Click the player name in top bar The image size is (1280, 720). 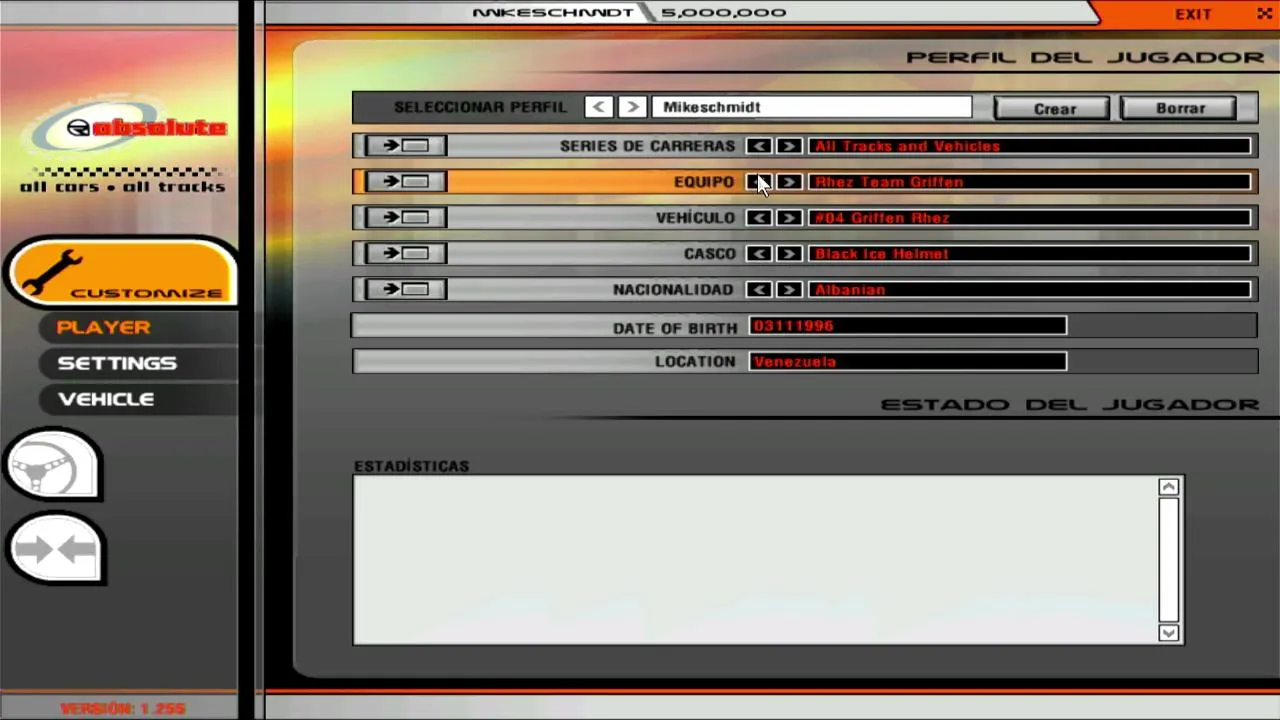click(x=552, y=13)
